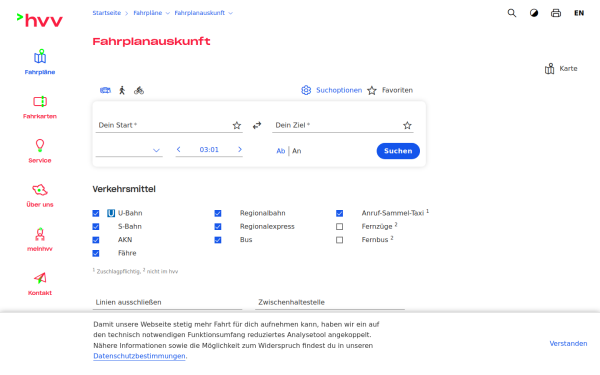This screenshot has height=375, width=600.
Task: Click Verstanden to dismiss notice
Action: click(x=568, y=344)
